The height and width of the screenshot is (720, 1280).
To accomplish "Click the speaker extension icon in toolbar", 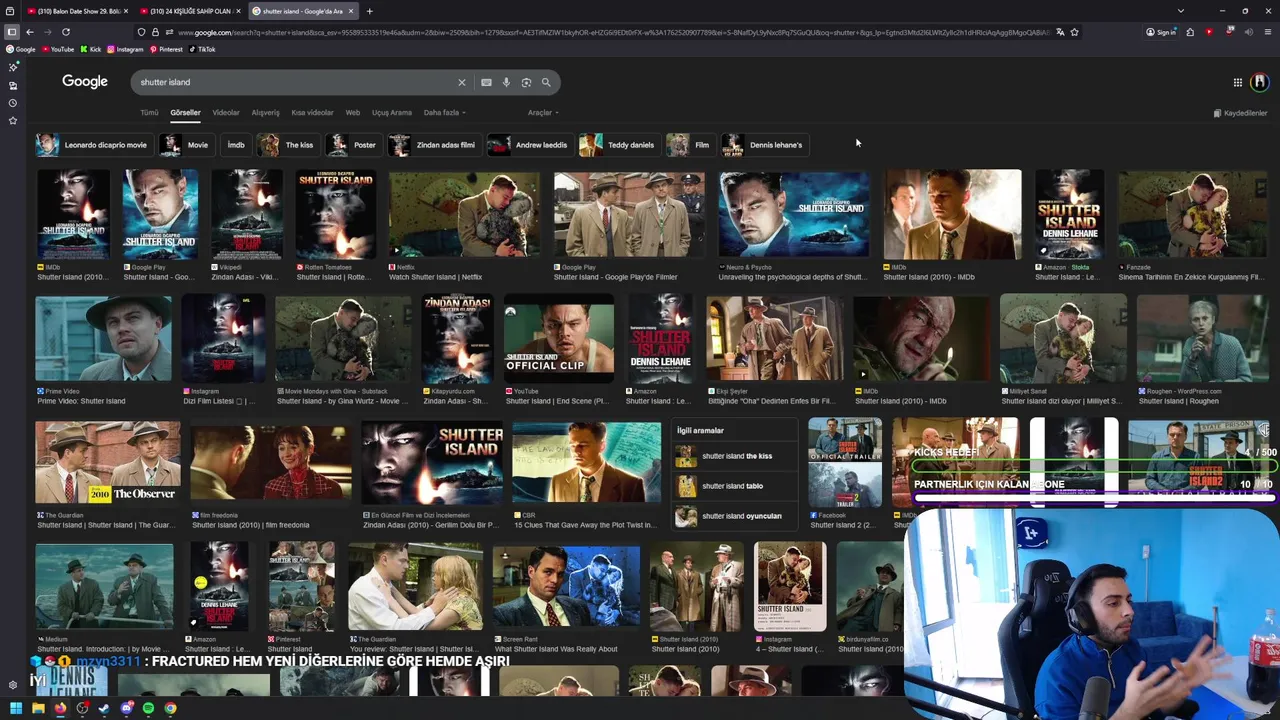I will 1248,32.
